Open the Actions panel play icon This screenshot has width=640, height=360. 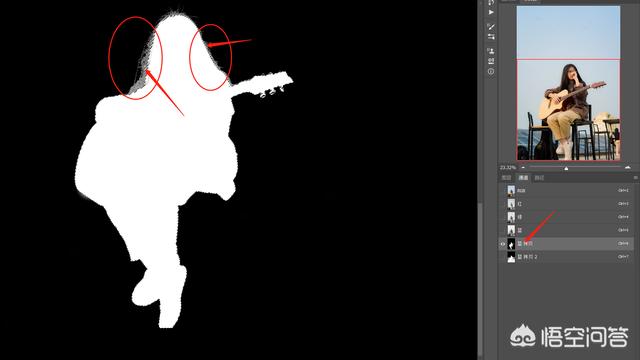pos(491,13)
